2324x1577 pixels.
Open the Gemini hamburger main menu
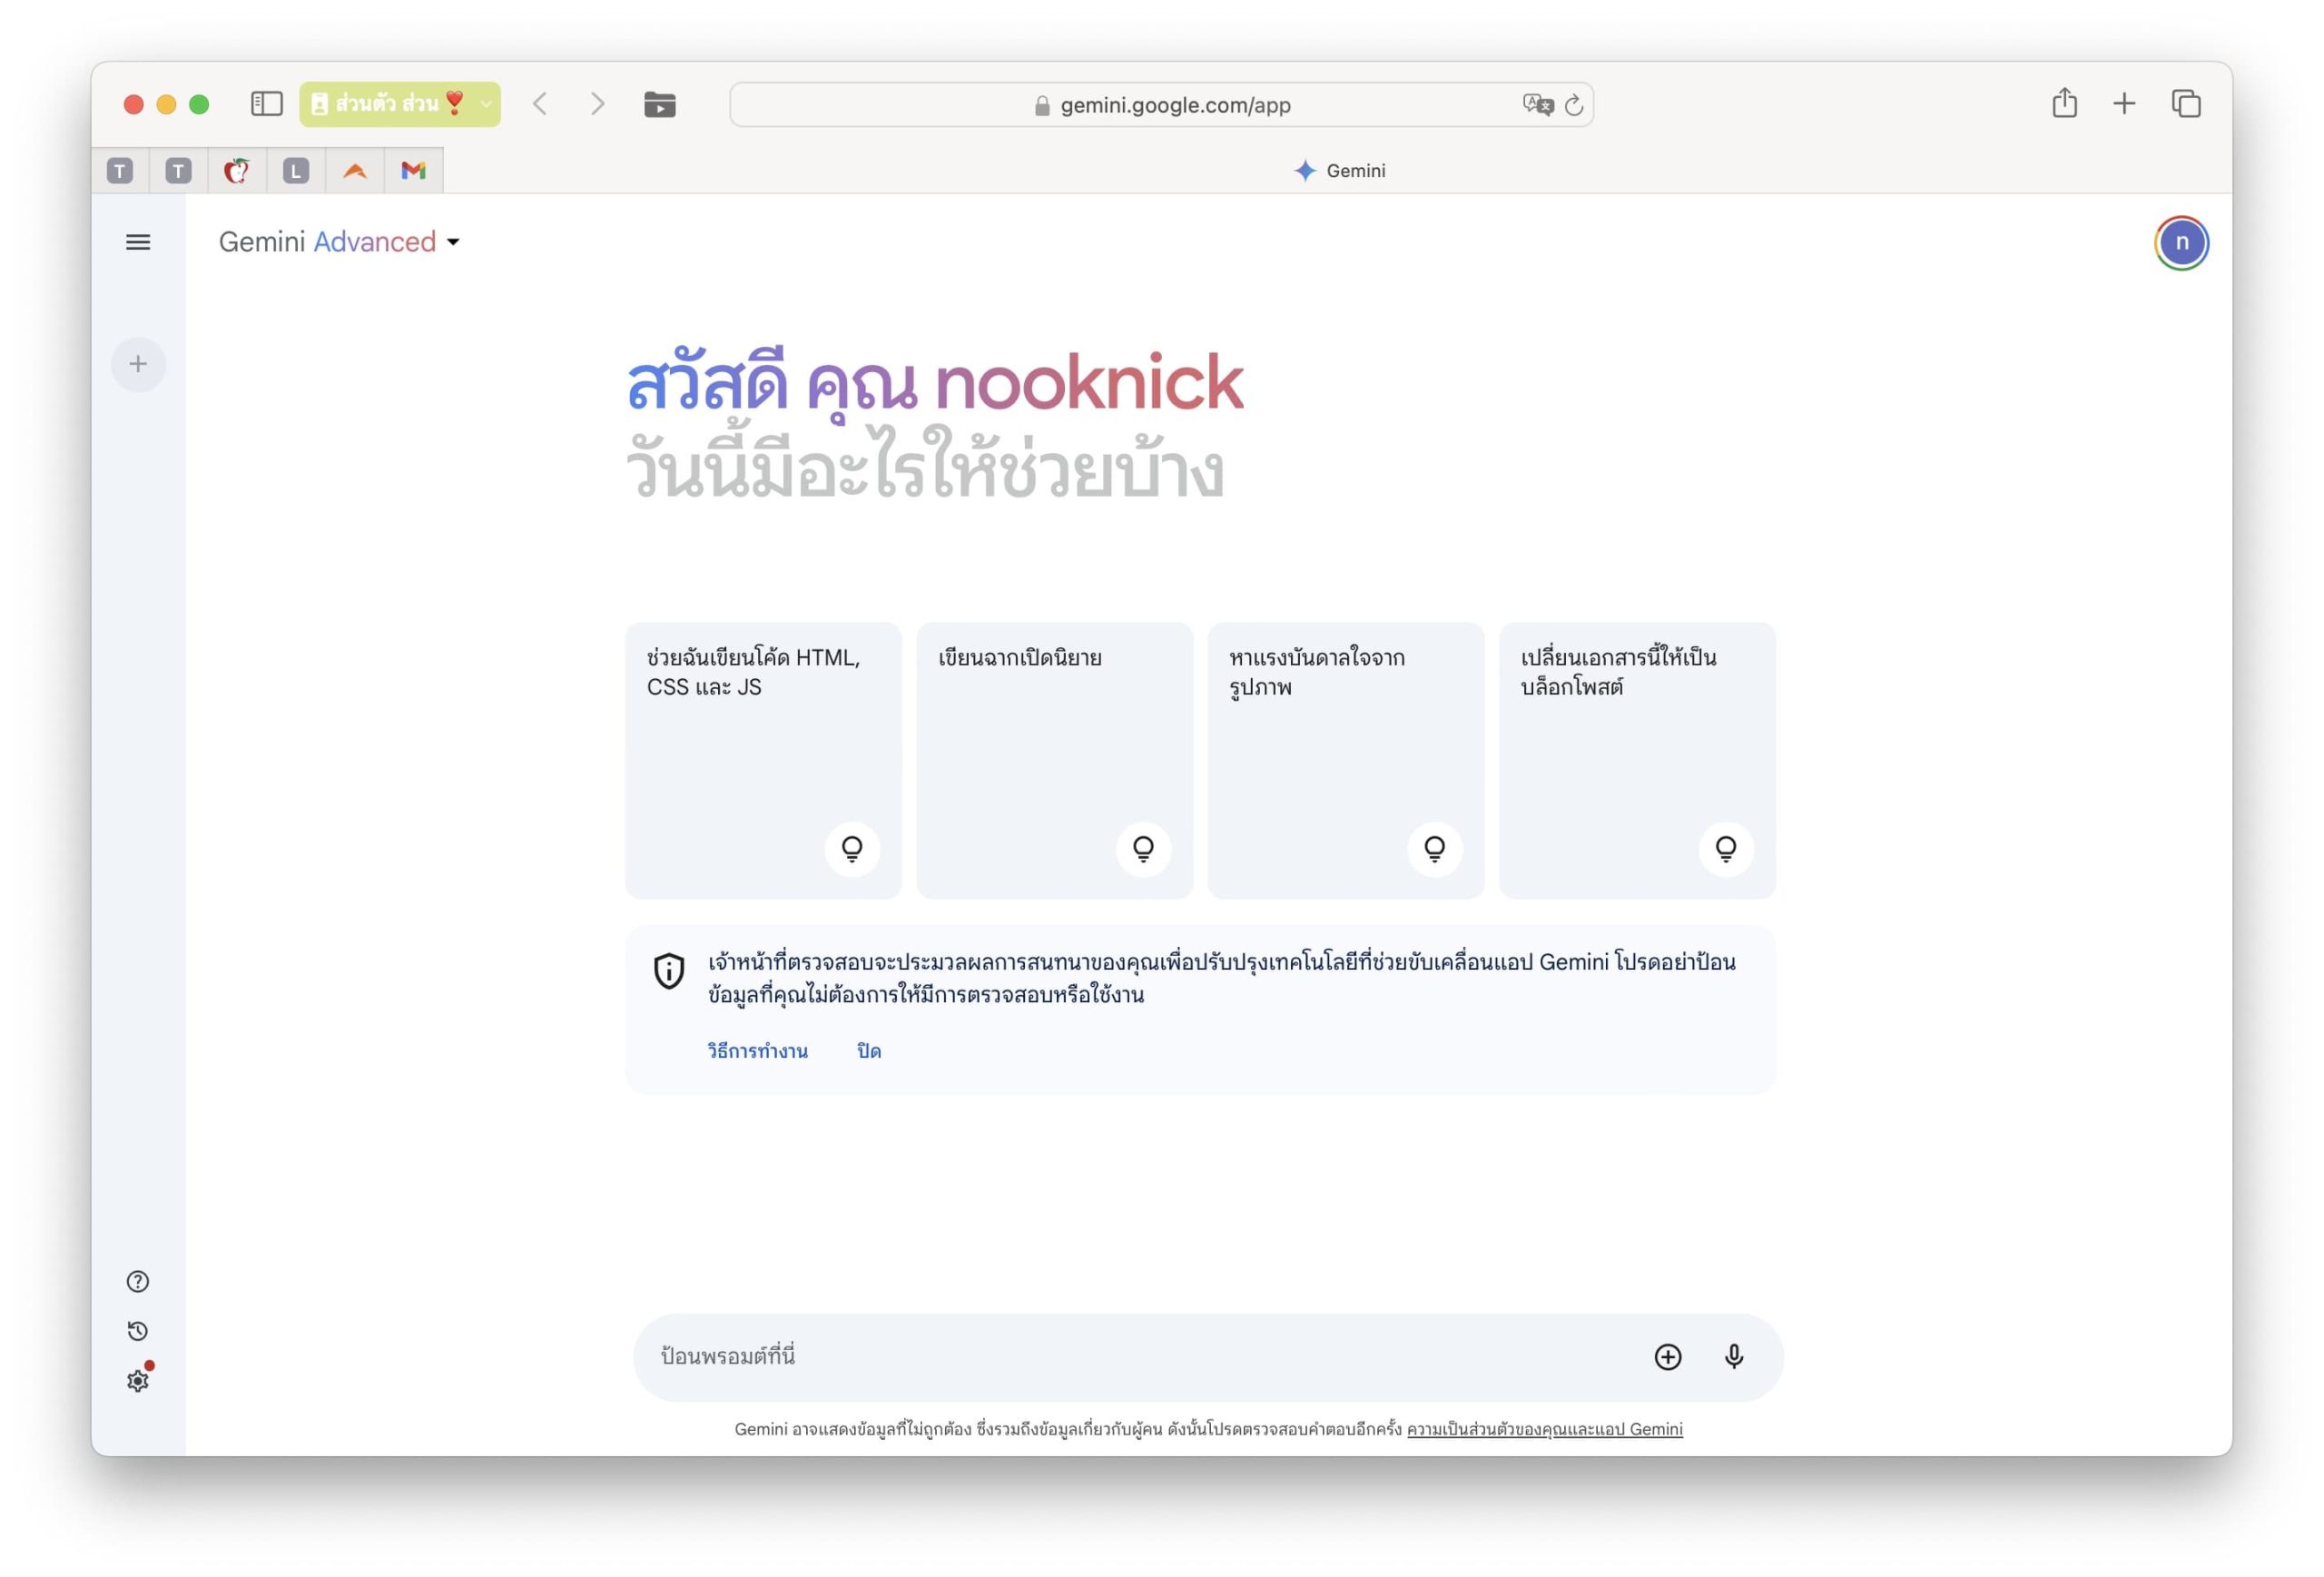coord(138,242)
